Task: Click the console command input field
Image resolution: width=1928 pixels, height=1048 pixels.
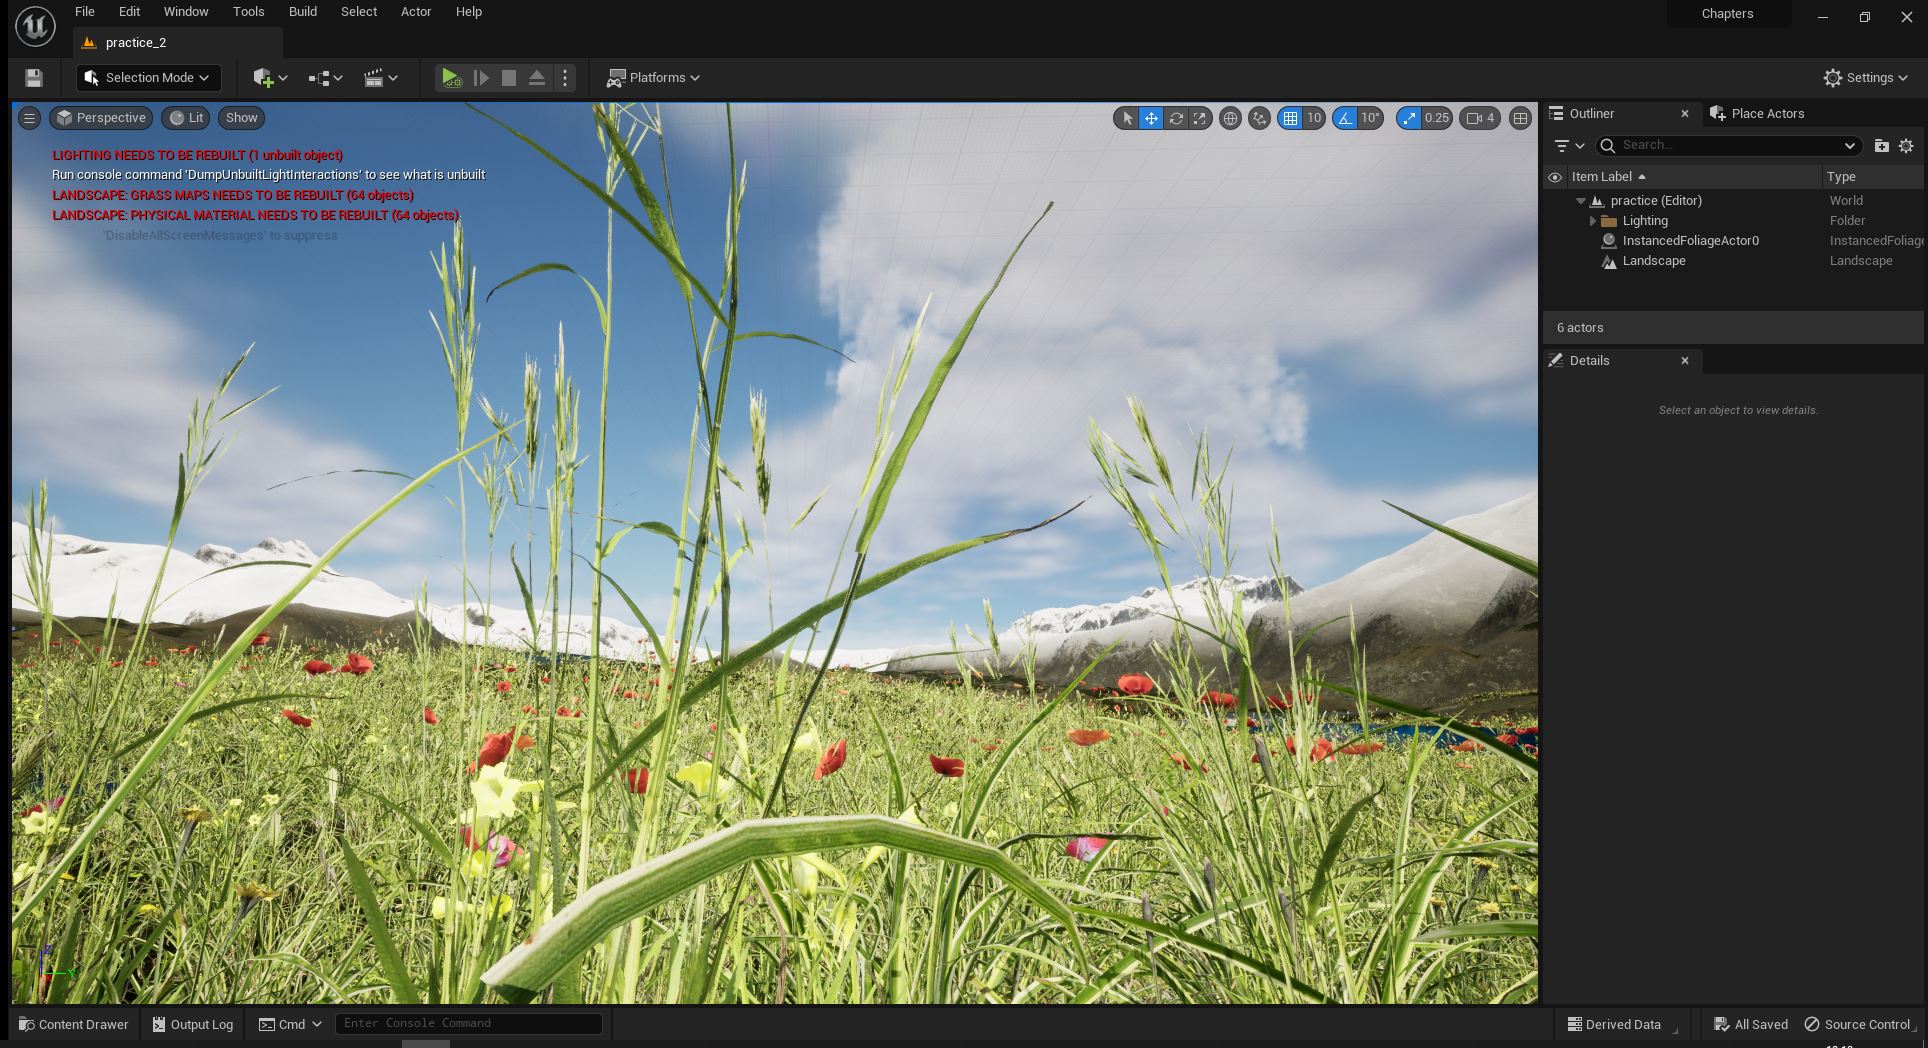Action: point(468,1024)
